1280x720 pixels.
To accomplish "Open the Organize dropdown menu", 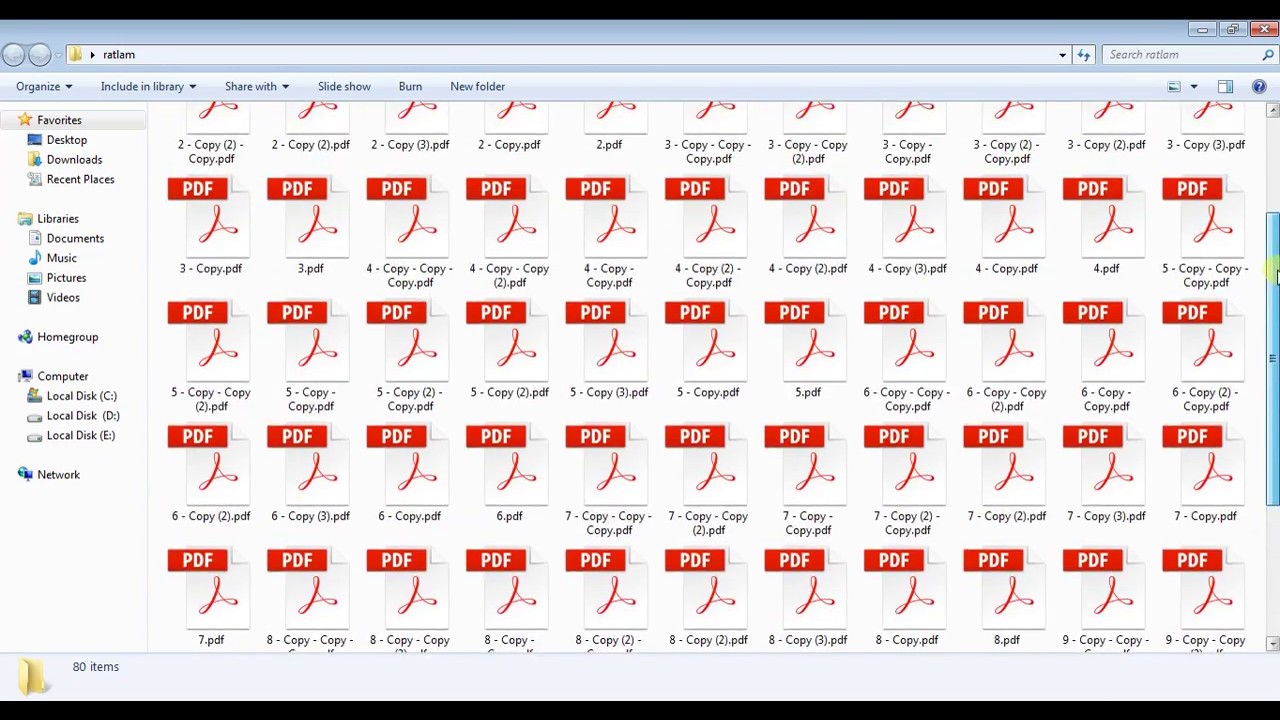I will 43,87.
